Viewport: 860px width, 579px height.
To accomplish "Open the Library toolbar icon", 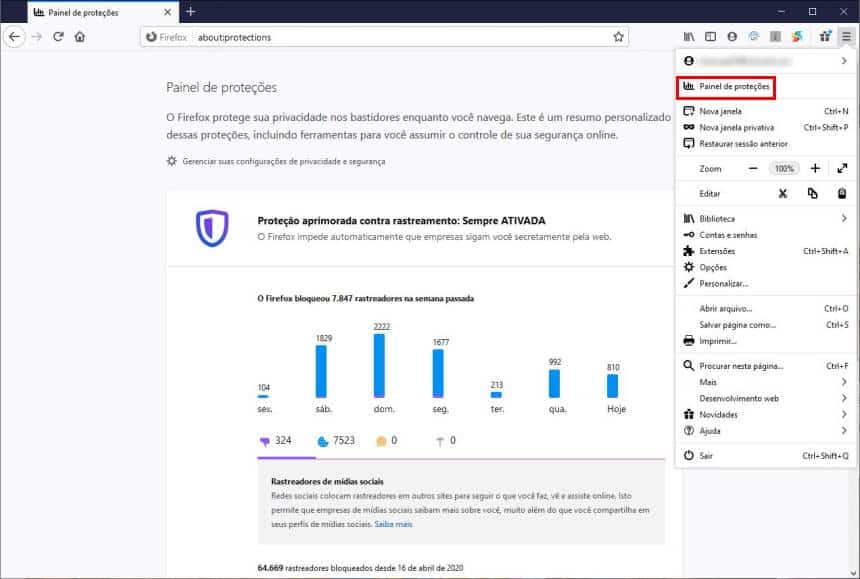I will [689, 37].
